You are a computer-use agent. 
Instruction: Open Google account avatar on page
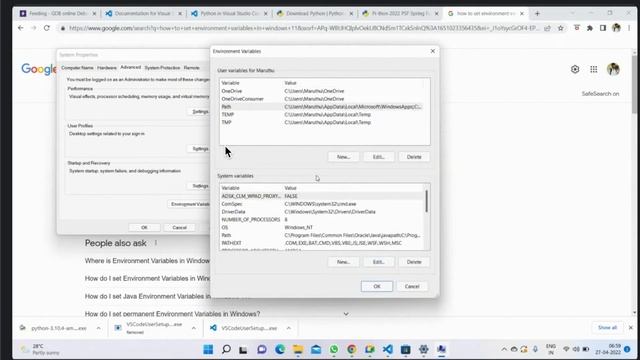click(x=613, y=69)
